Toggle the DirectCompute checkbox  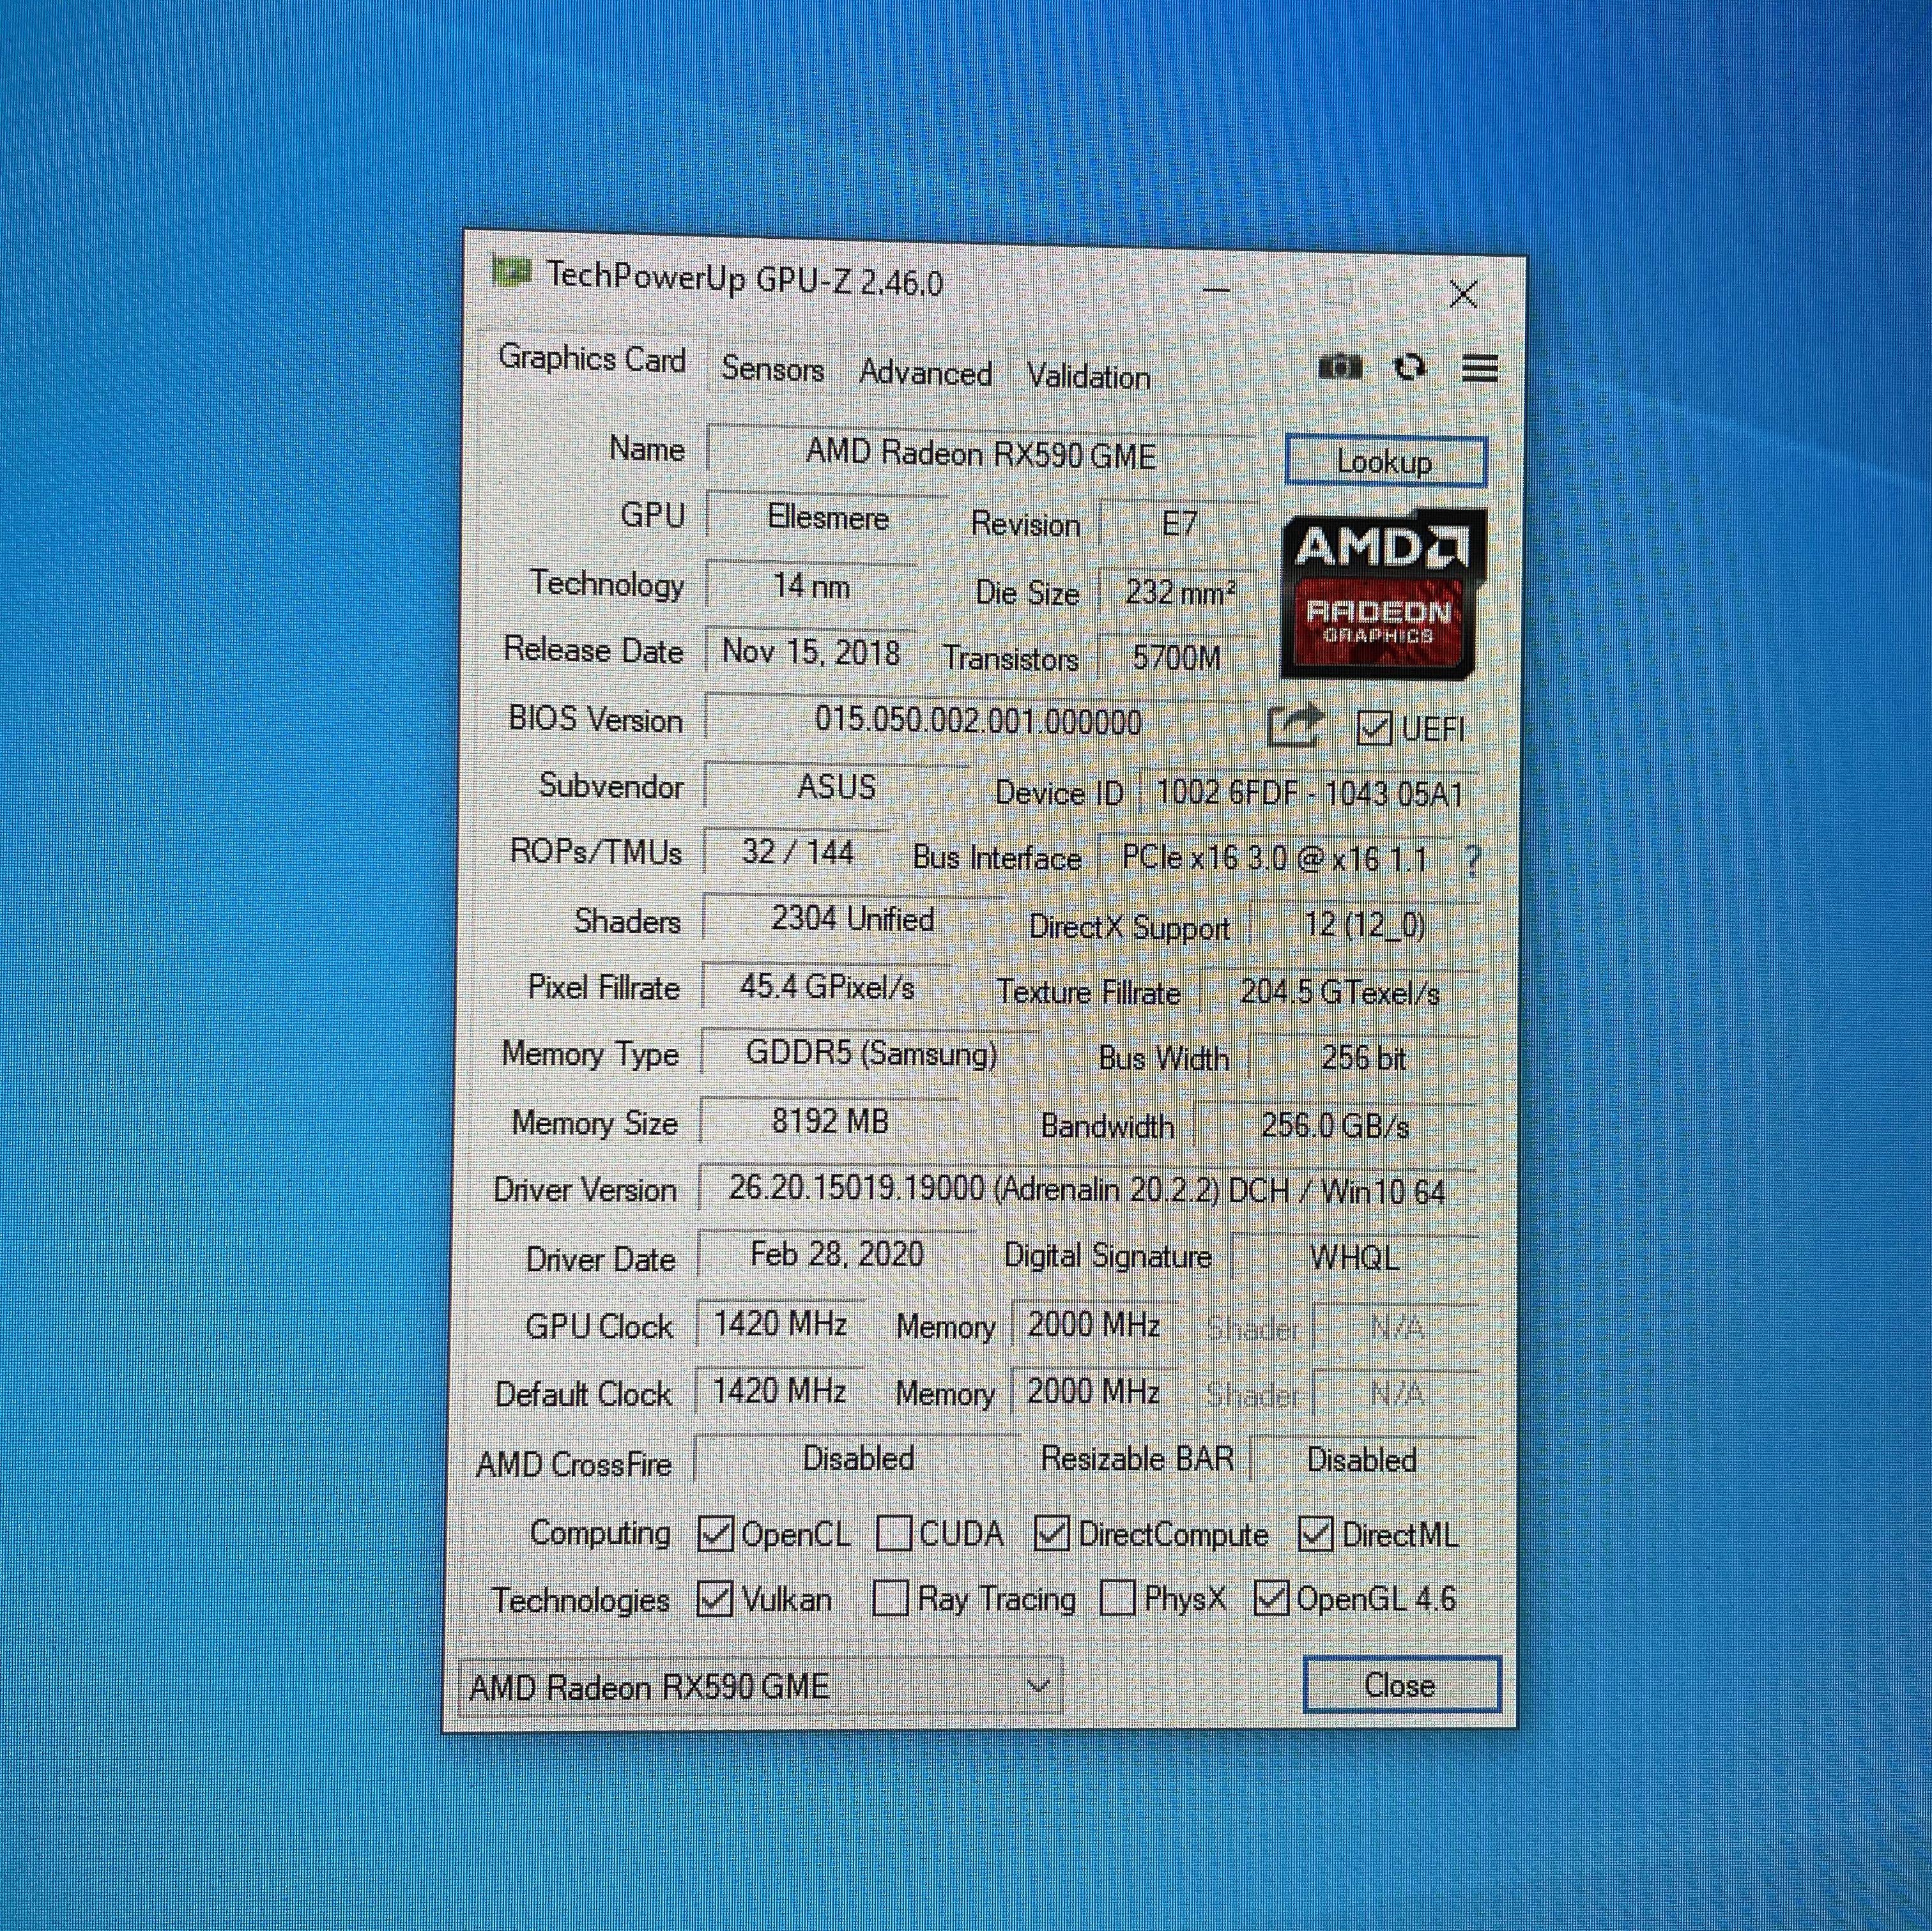(1051, 1533)
